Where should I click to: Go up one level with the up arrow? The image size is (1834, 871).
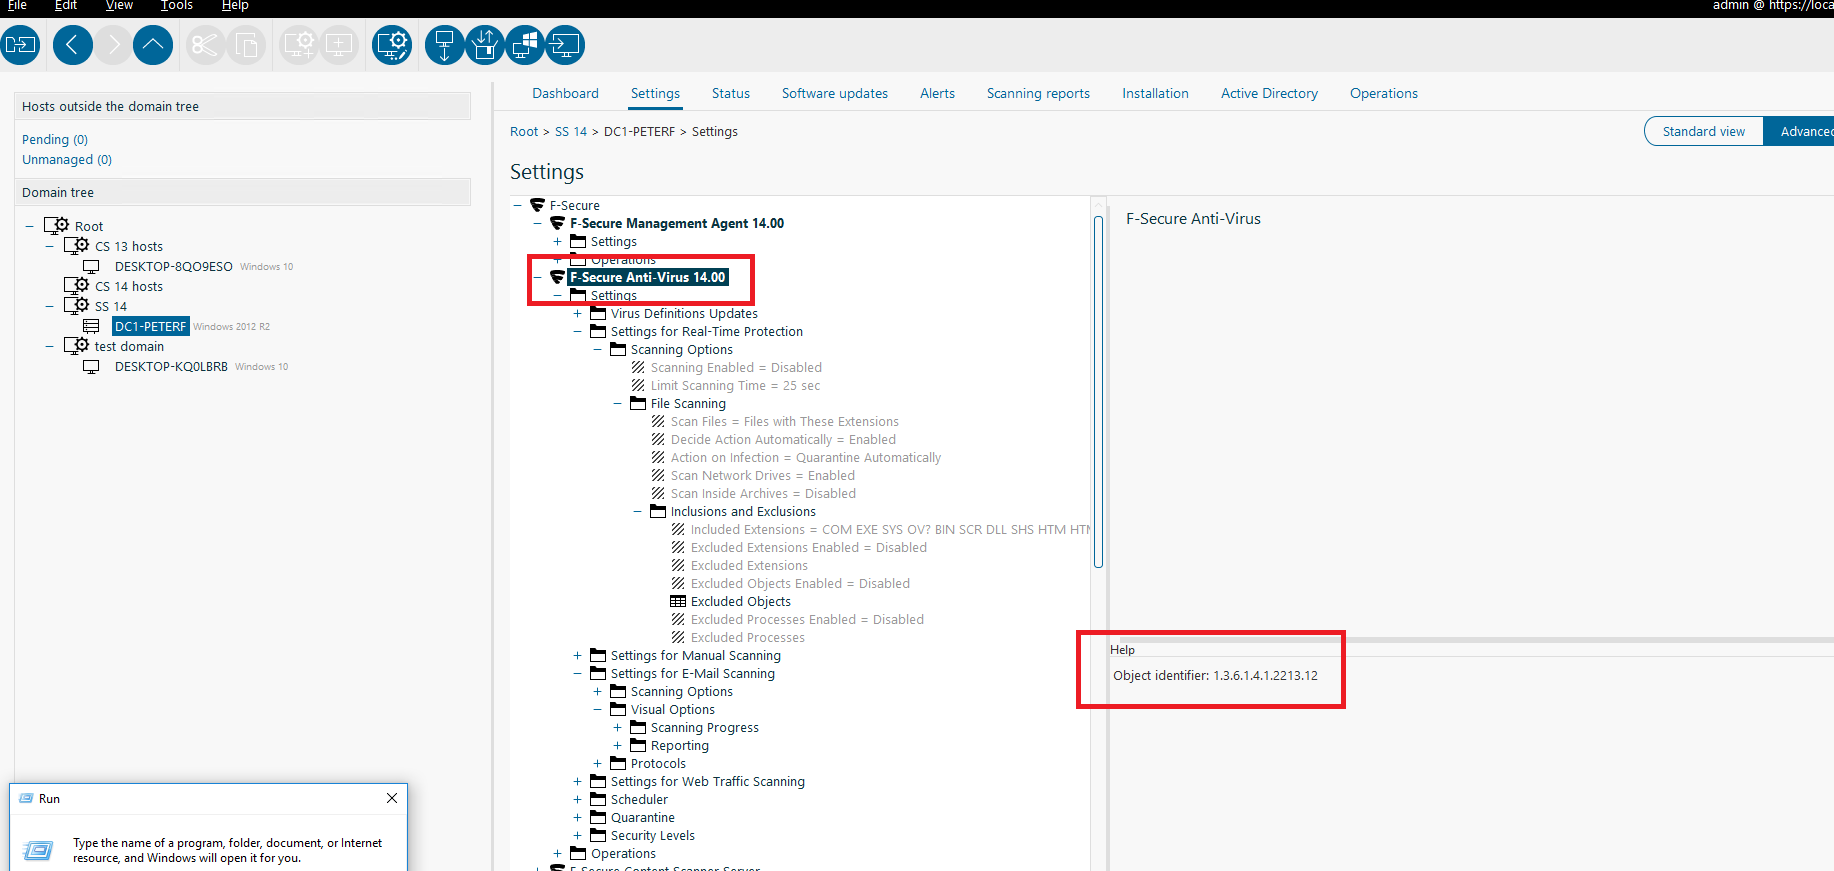point(153,45)
